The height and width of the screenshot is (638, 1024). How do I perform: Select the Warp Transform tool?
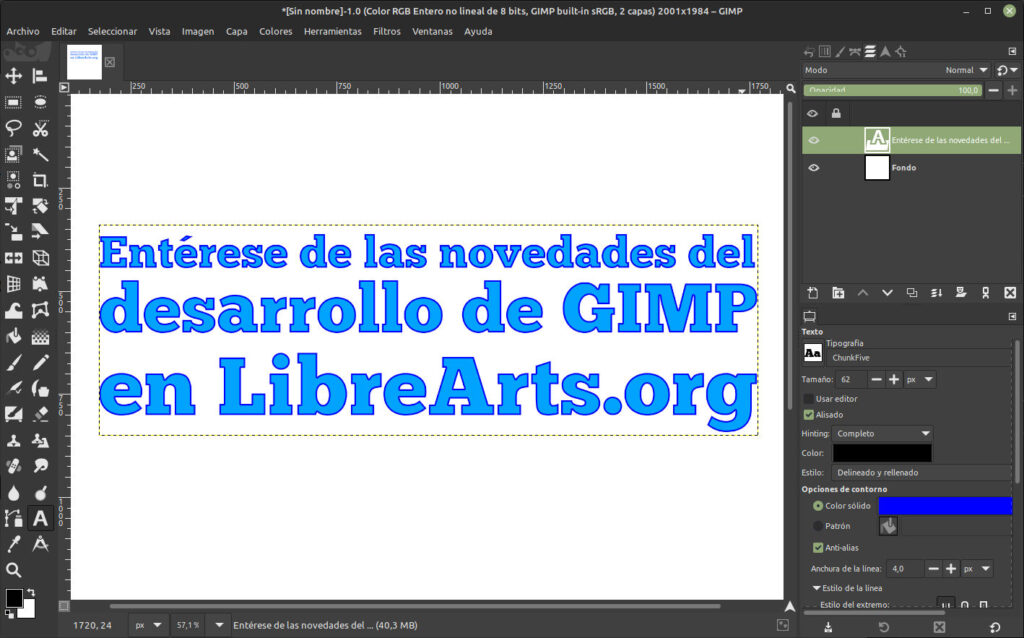[x=14, y=310]
